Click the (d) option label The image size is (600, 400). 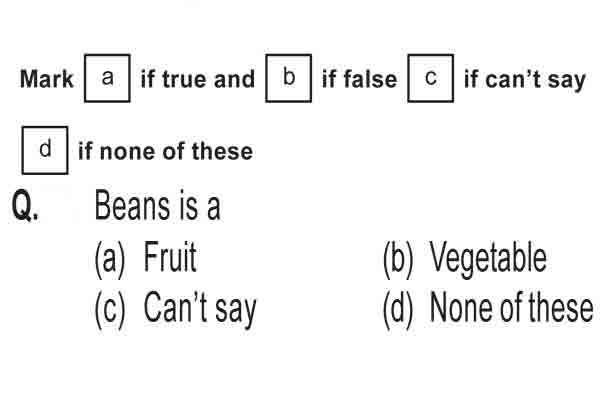[x=398, y=309]
